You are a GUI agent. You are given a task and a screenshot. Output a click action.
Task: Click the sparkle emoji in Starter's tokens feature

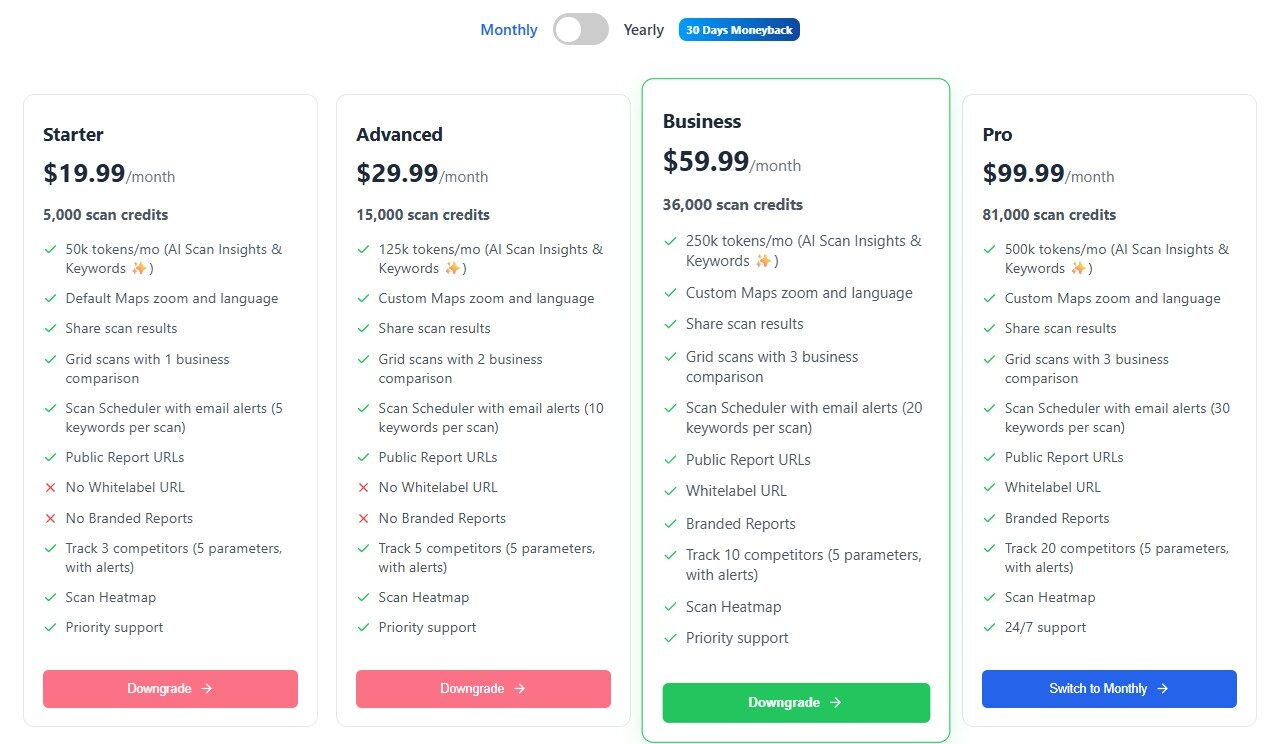pyautogui.click(x=138, y=268)
